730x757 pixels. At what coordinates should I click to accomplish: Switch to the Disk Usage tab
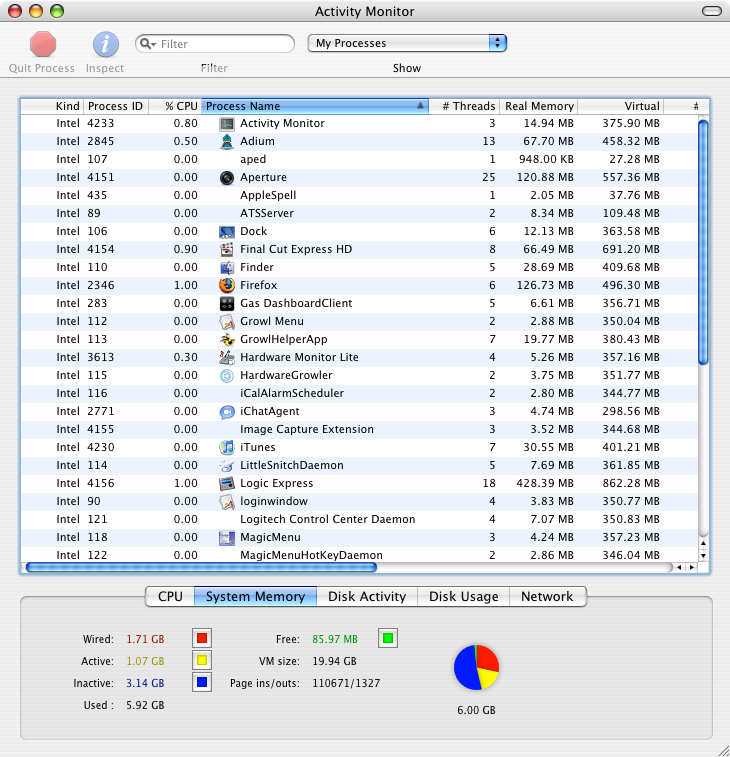tap(463, 596)
